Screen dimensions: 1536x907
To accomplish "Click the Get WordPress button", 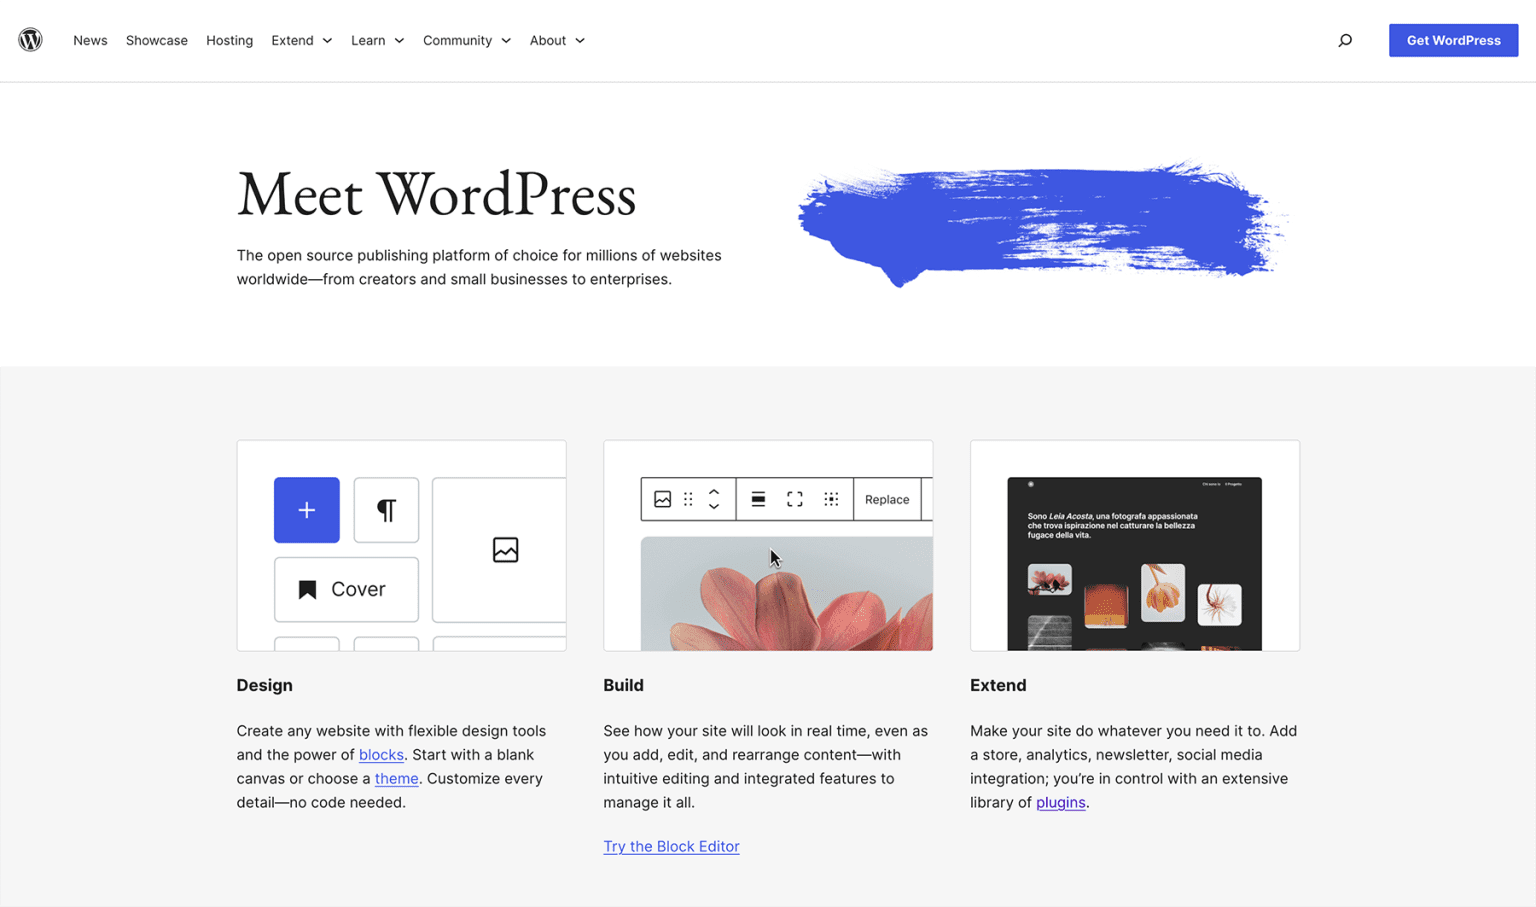I will pos(1453,40).
